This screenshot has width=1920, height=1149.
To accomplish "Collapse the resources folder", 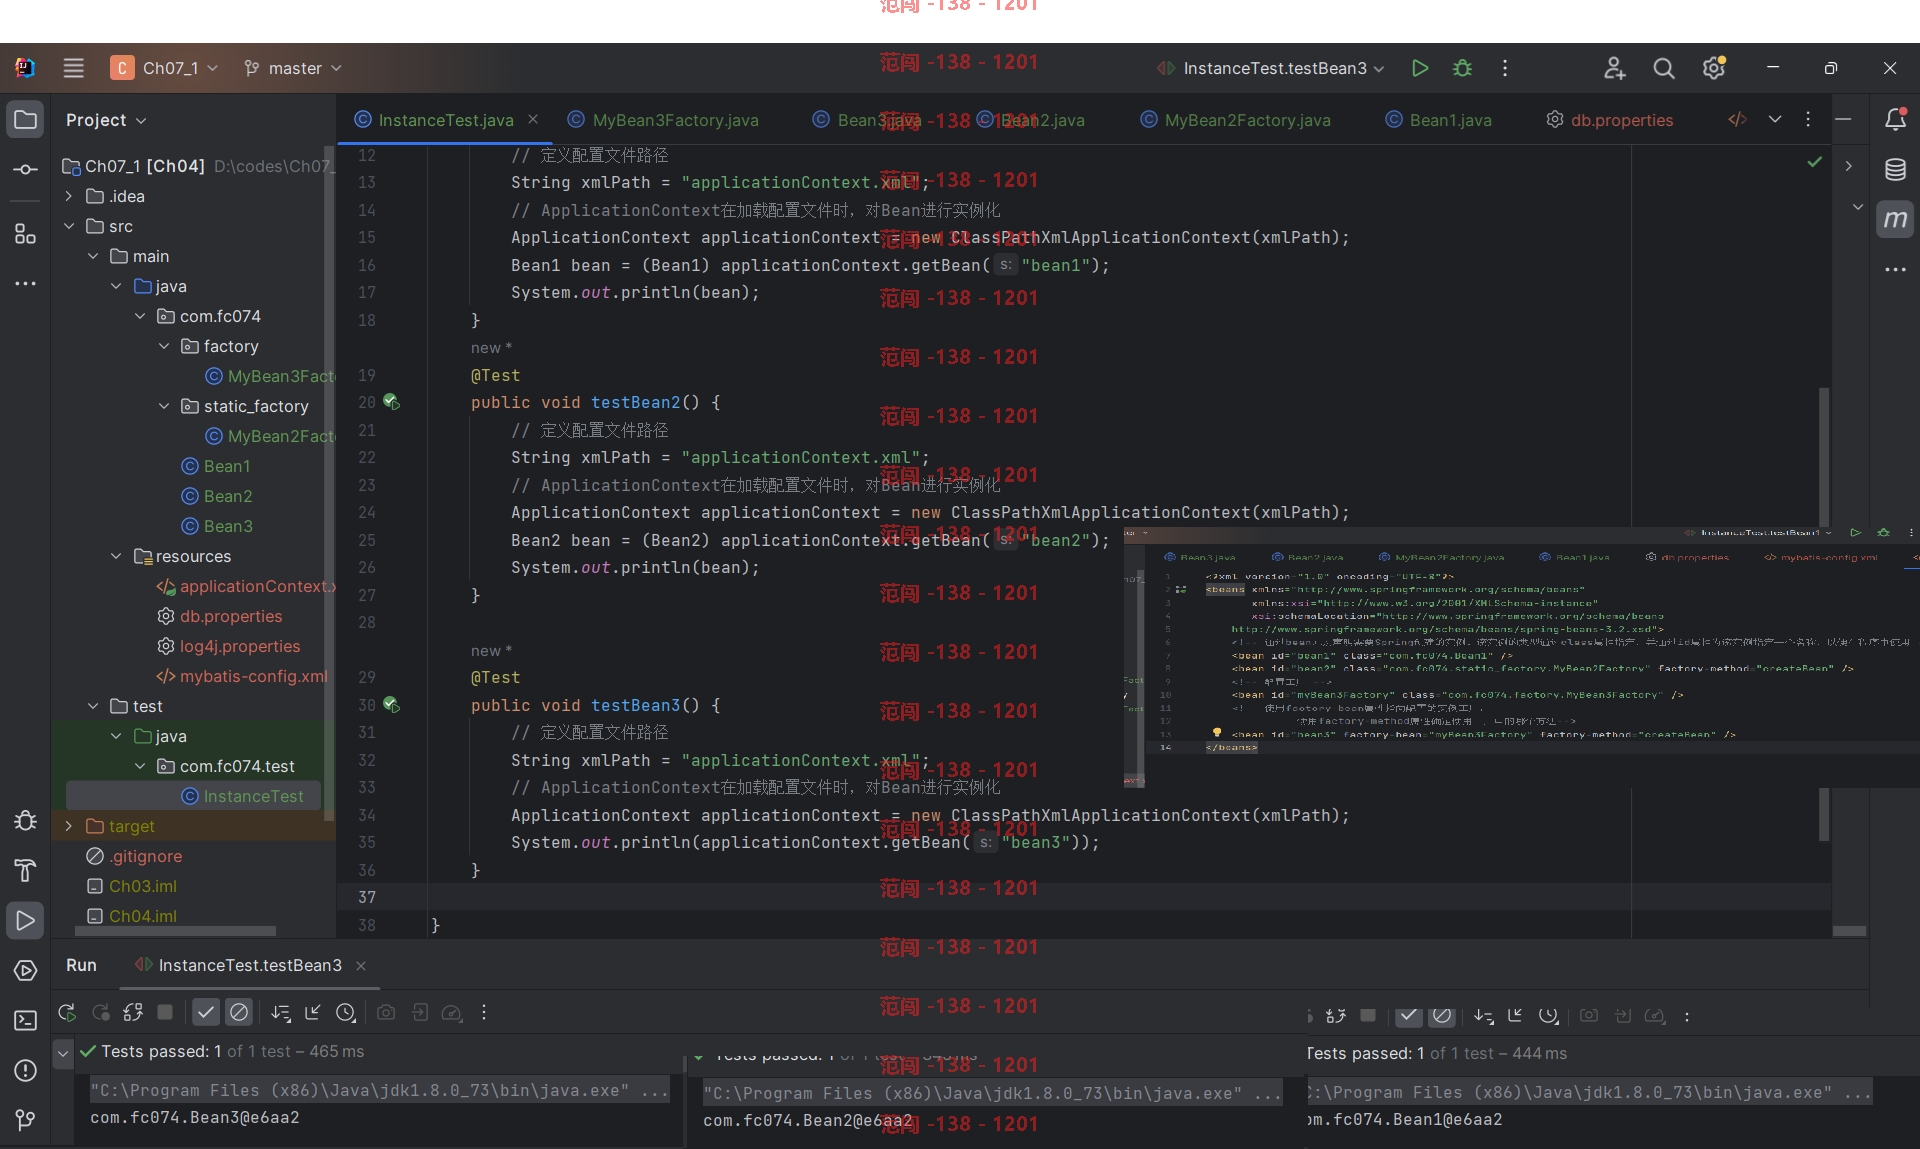I will [x=116, y=556].
